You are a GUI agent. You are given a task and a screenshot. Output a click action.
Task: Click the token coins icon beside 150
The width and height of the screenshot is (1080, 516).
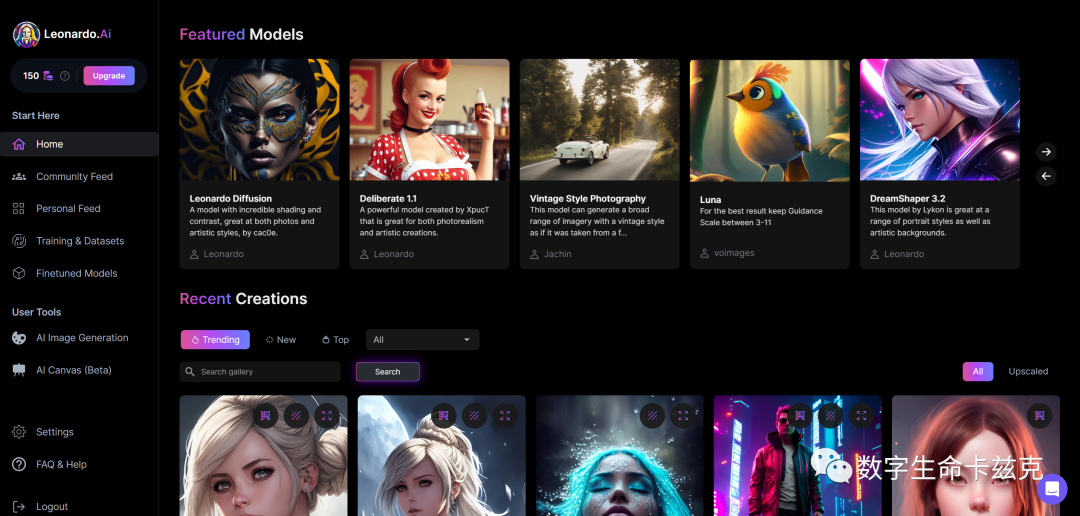pos(48,76)
